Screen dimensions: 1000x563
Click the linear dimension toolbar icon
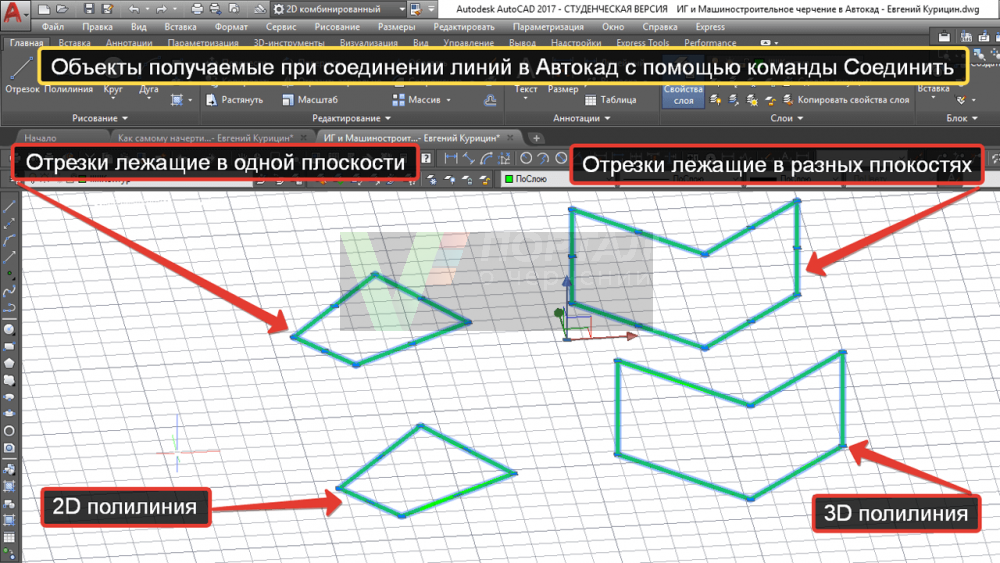tap(451, 158)
